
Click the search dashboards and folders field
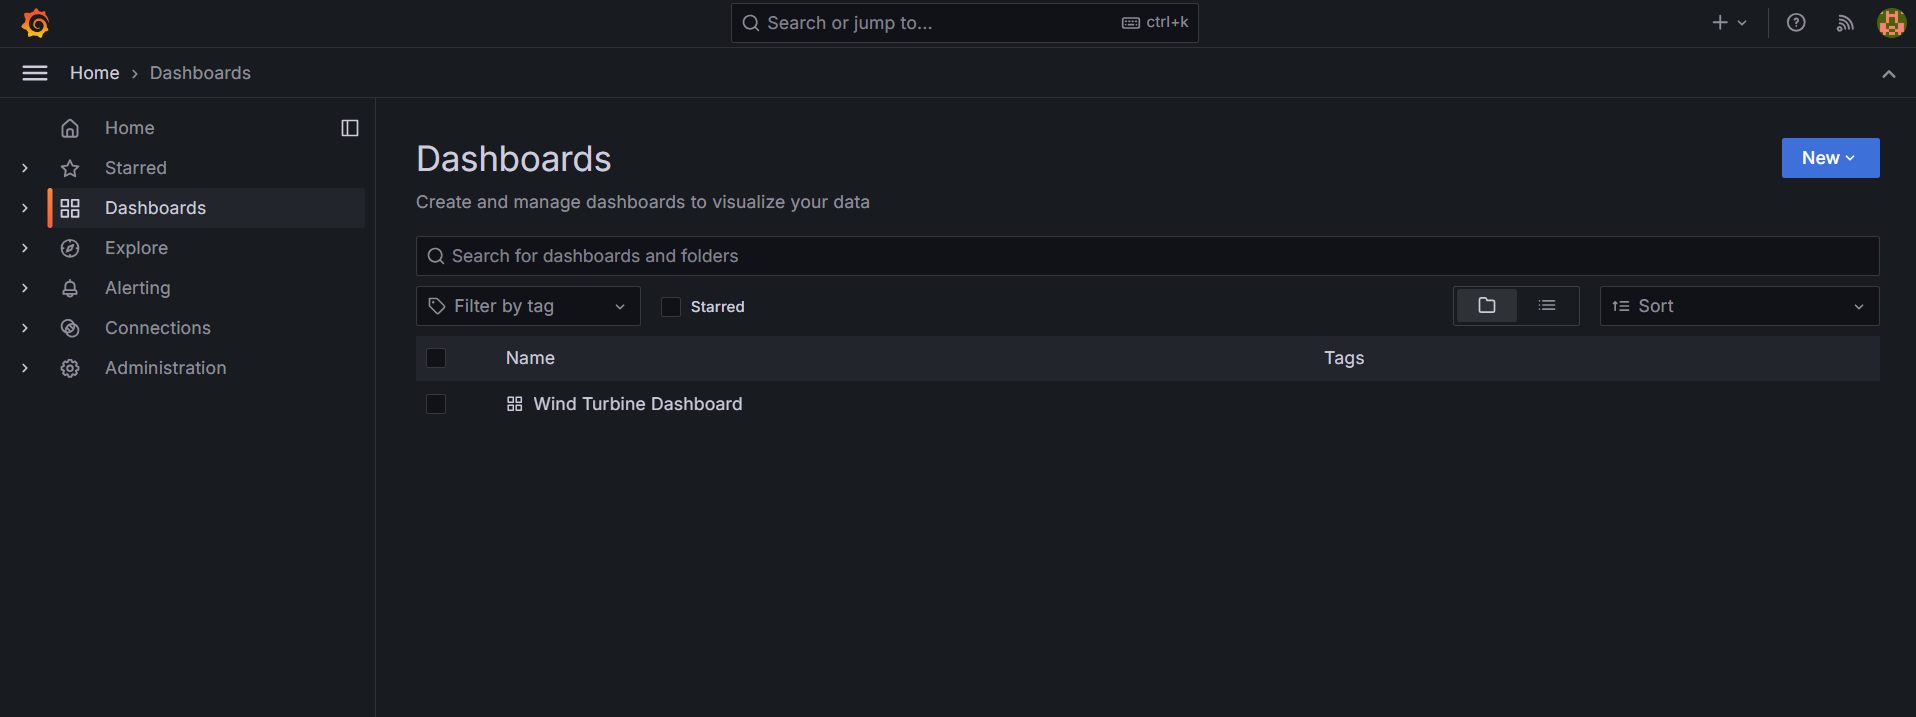(x=1147, y=256)
